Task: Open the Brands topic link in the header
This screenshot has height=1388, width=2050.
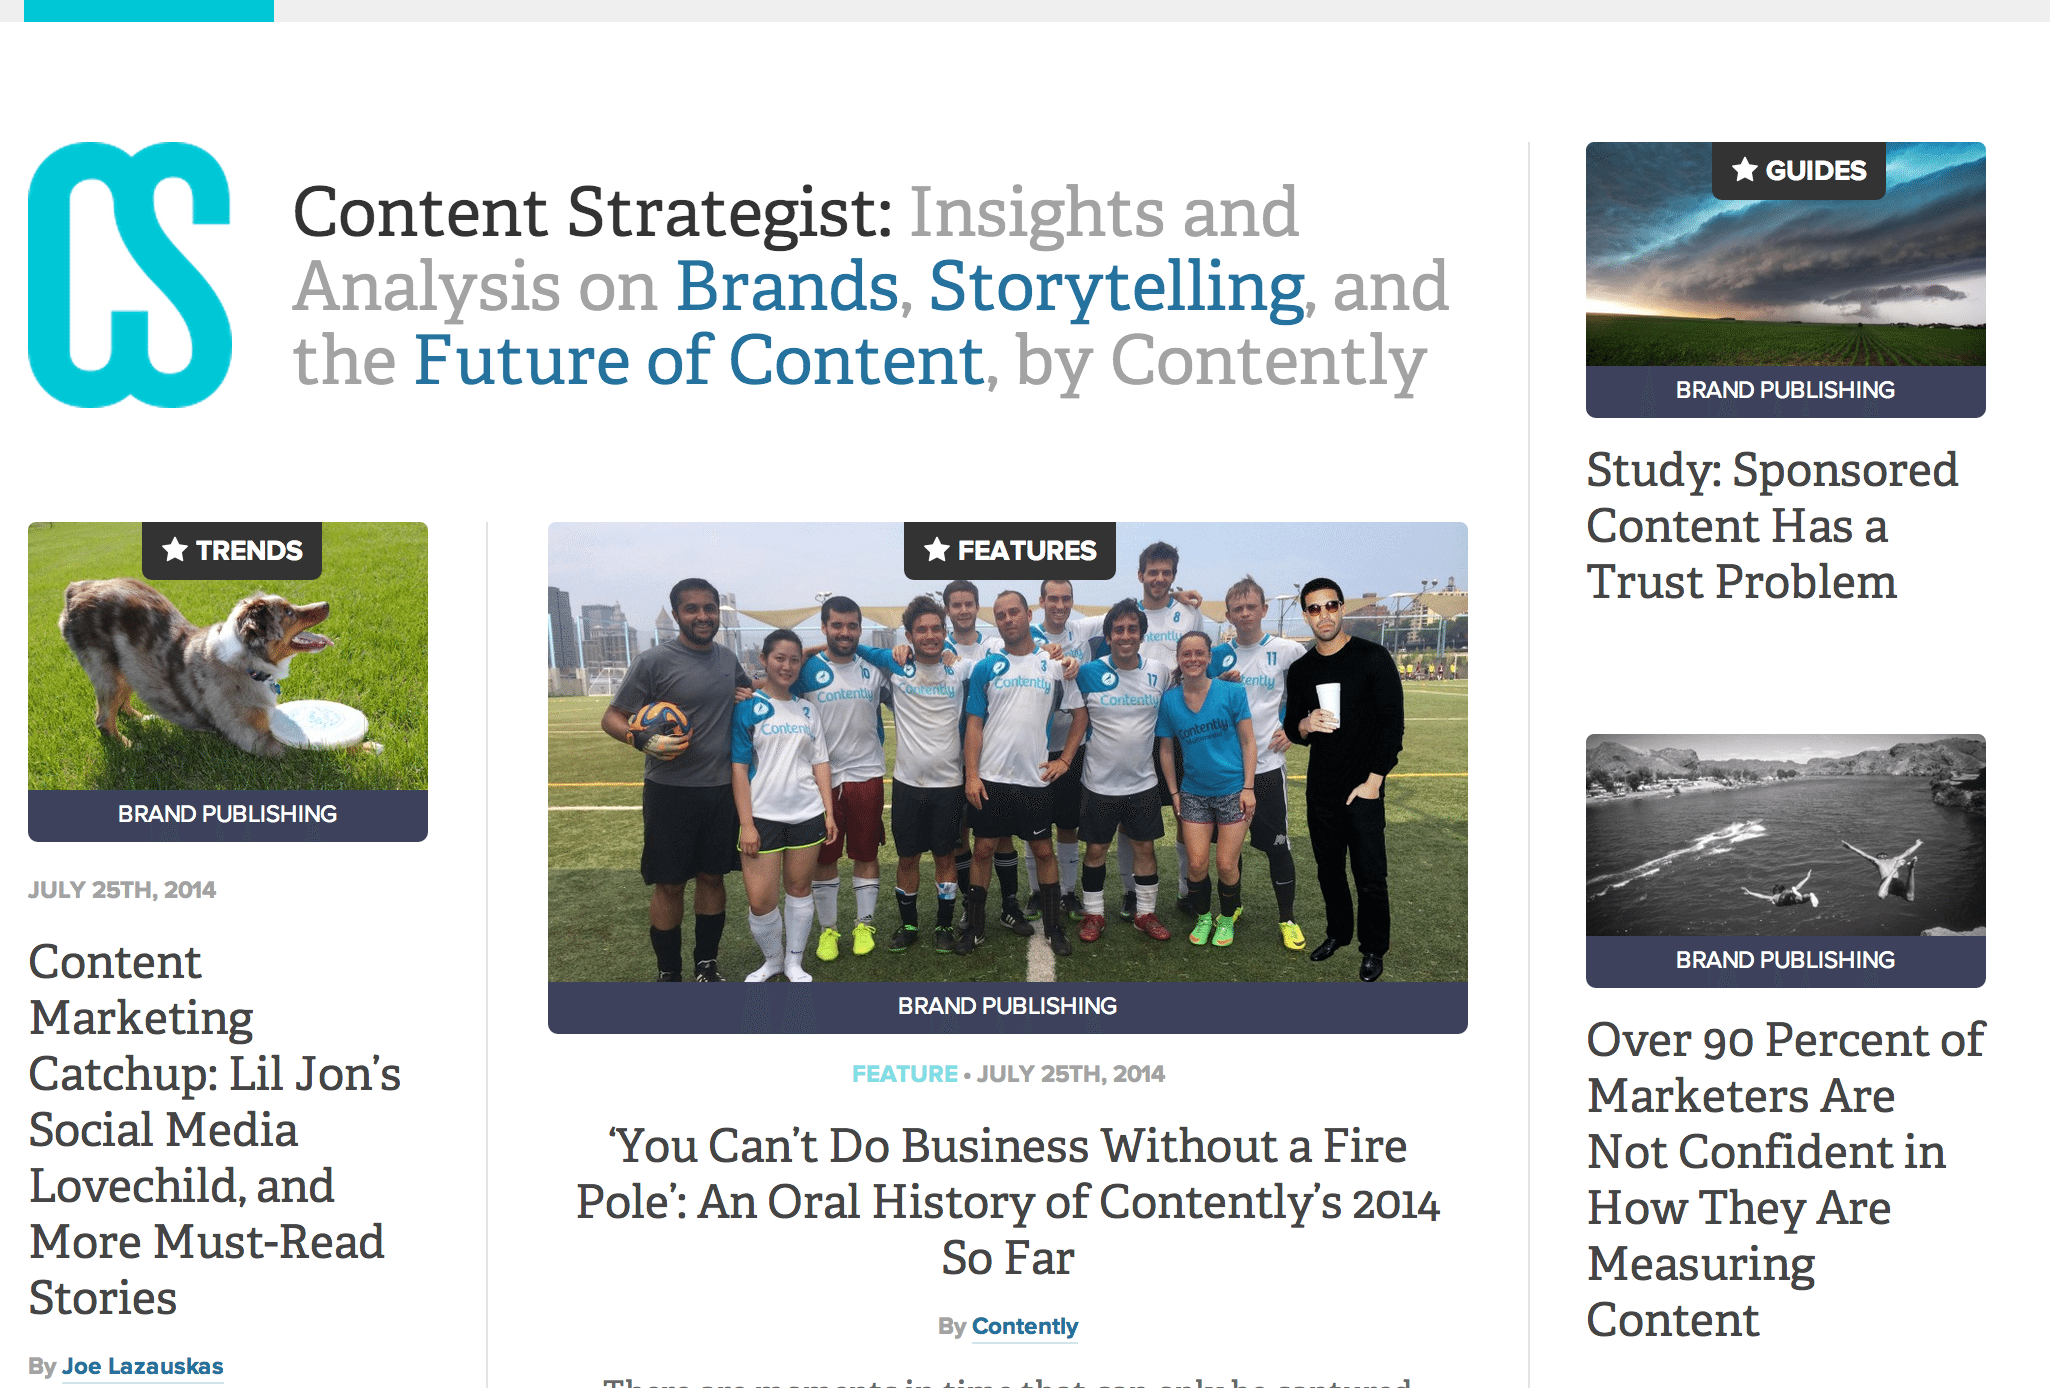Action: pos(787,286)
